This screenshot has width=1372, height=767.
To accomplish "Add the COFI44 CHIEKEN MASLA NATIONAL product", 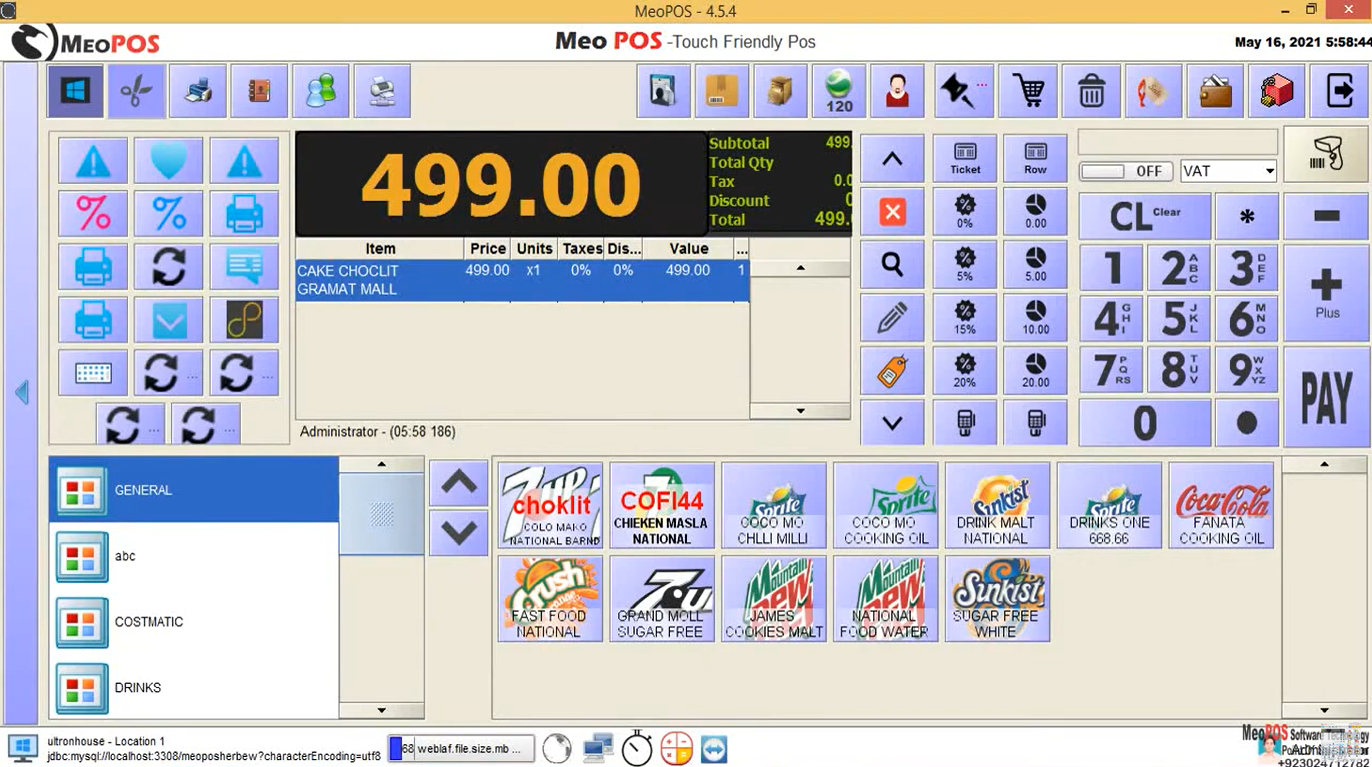I will pyautogui.click(x=661, y=505).
